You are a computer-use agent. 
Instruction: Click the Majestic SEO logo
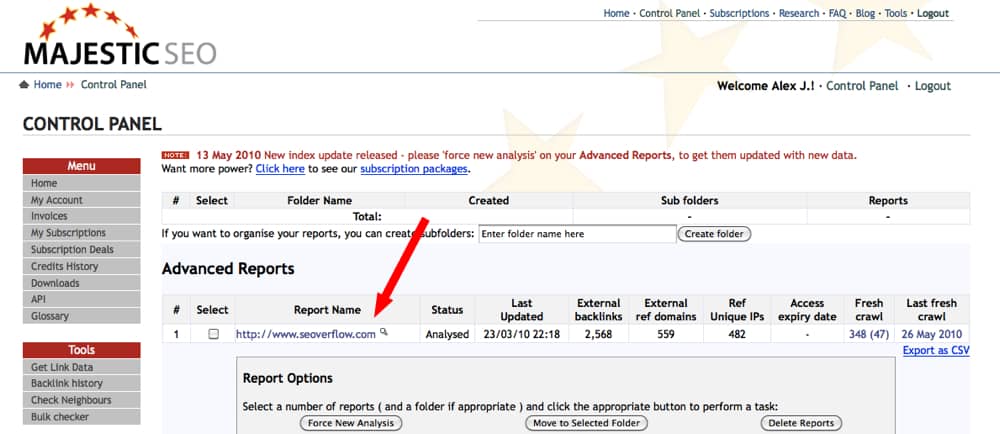120,36
